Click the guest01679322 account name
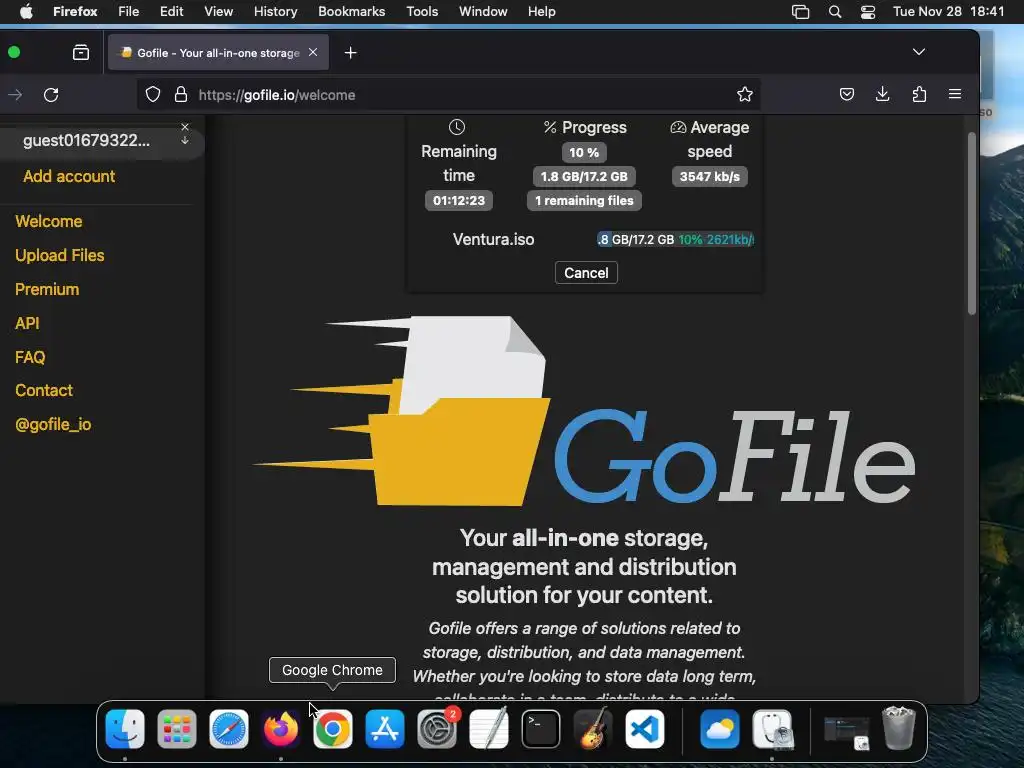 coord(86,140)
